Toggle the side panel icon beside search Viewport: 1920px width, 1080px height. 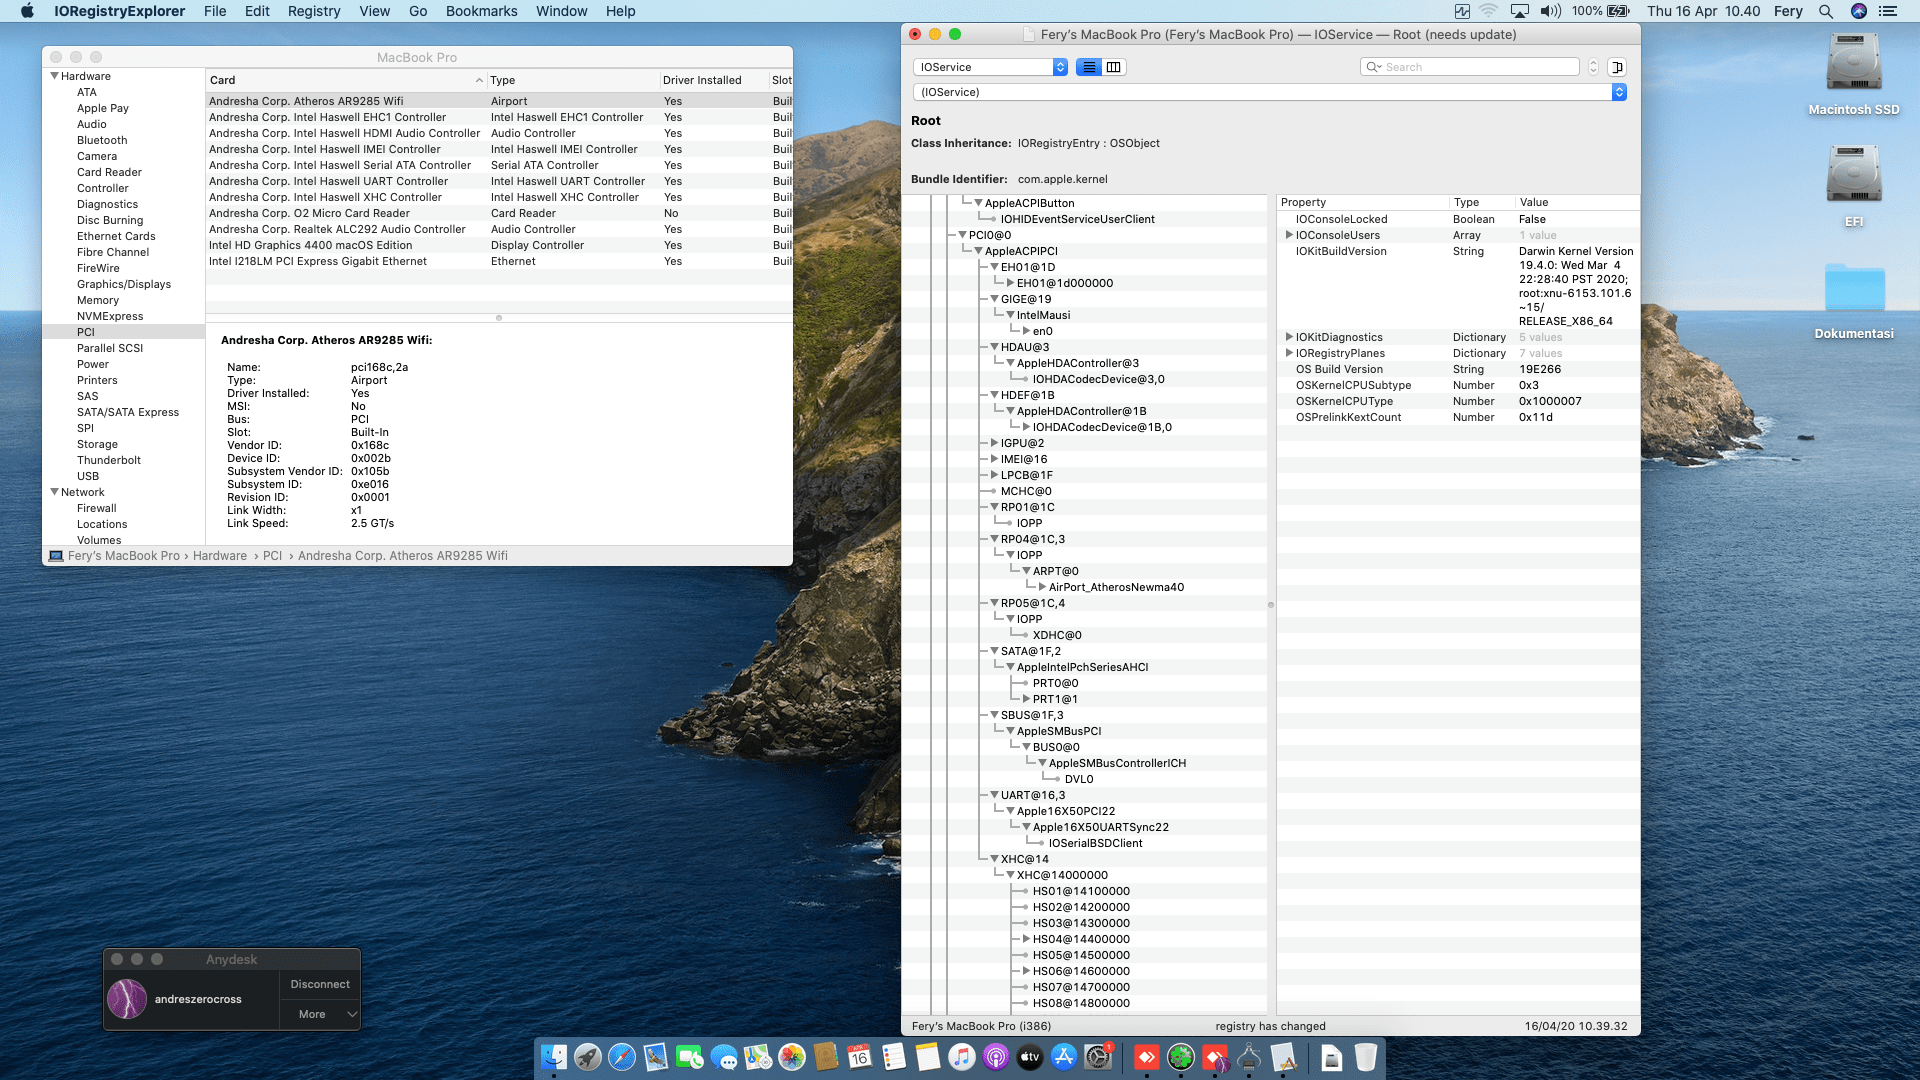point(1617,67)
